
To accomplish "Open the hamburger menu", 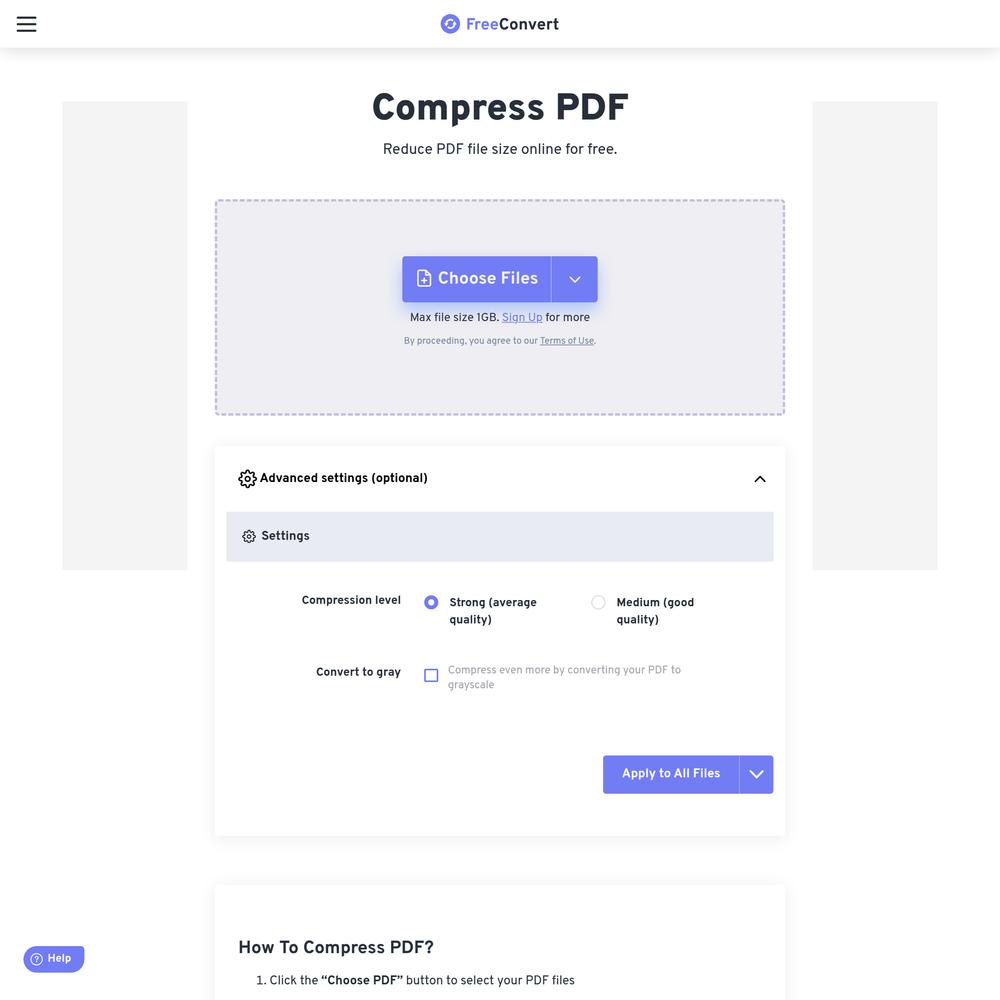I will tap(26, 24).
